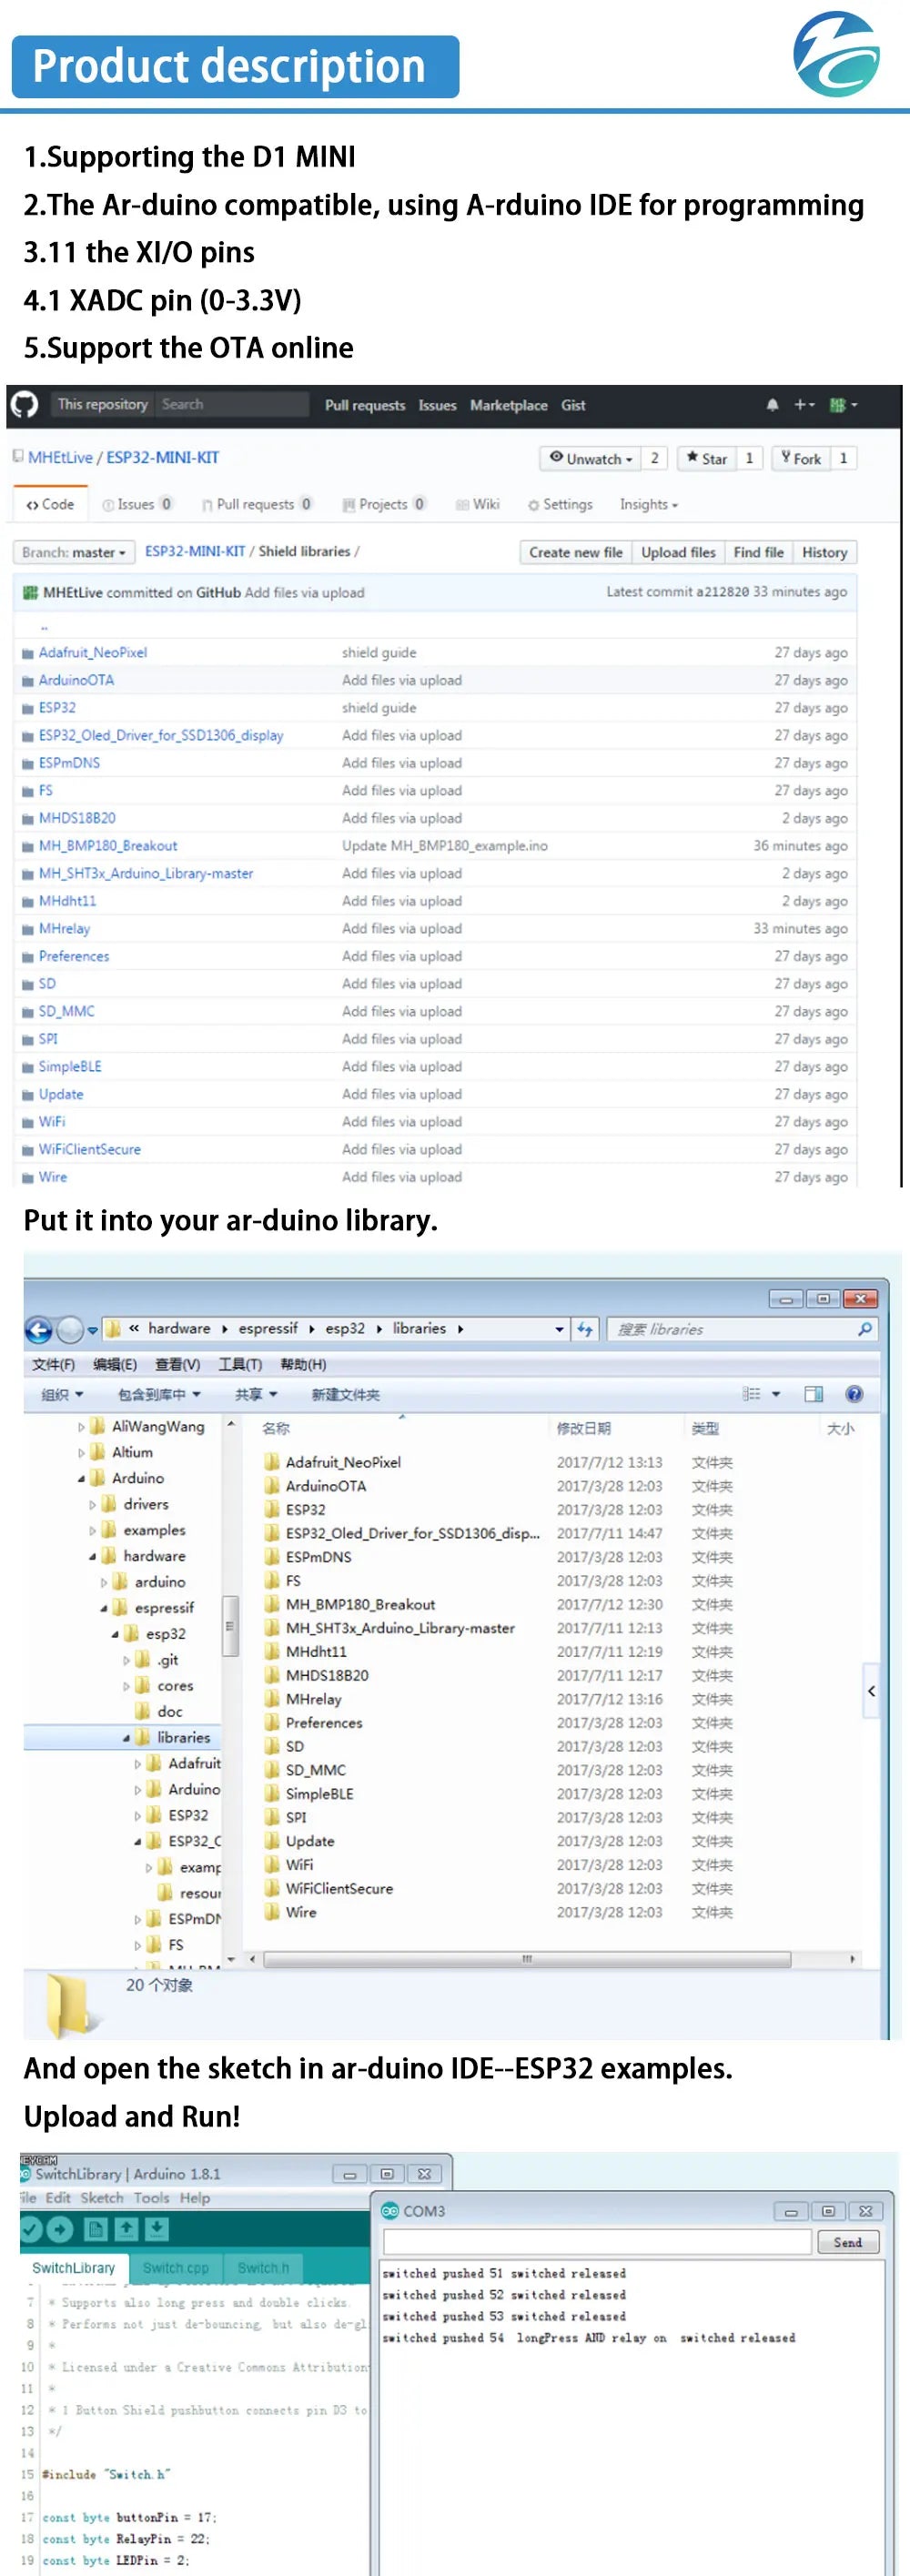The image size is (910, 2576).
Task: Open the GitHub logo home icon
Action: tap(25, 404)
